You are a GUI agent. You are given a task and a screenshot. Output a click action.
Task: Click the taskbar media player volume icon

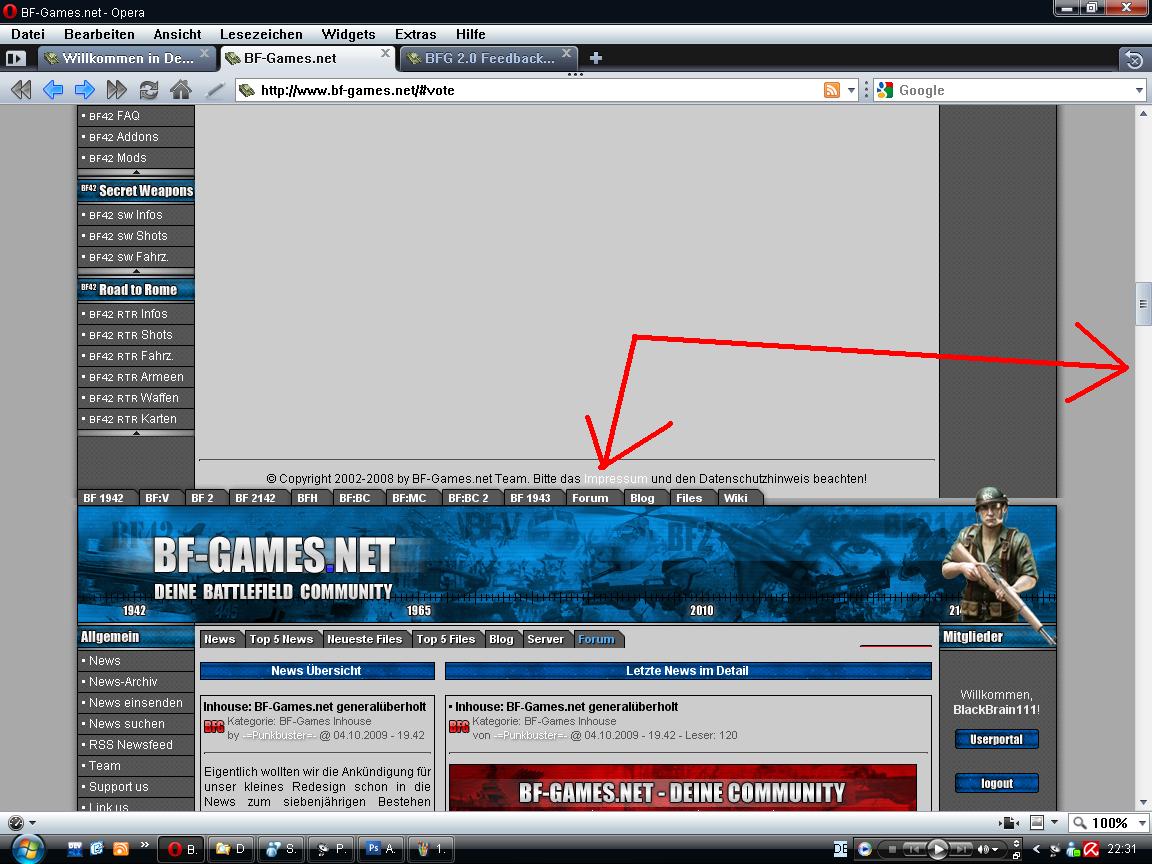click(984, 849)
